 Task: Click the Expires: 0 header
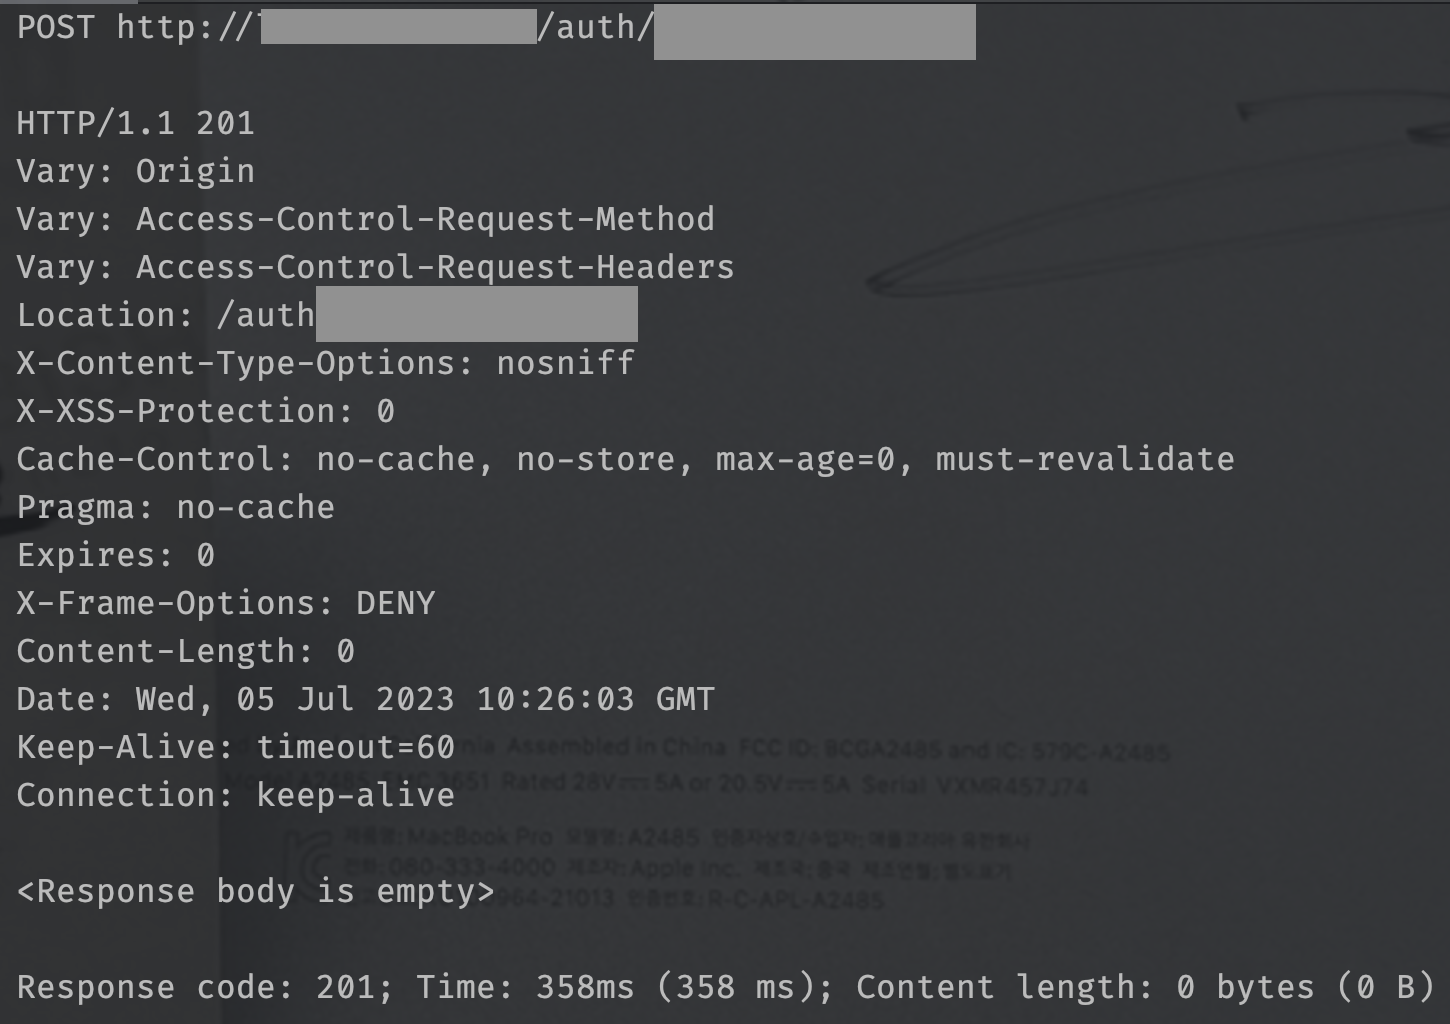click(x=116, y=555)
